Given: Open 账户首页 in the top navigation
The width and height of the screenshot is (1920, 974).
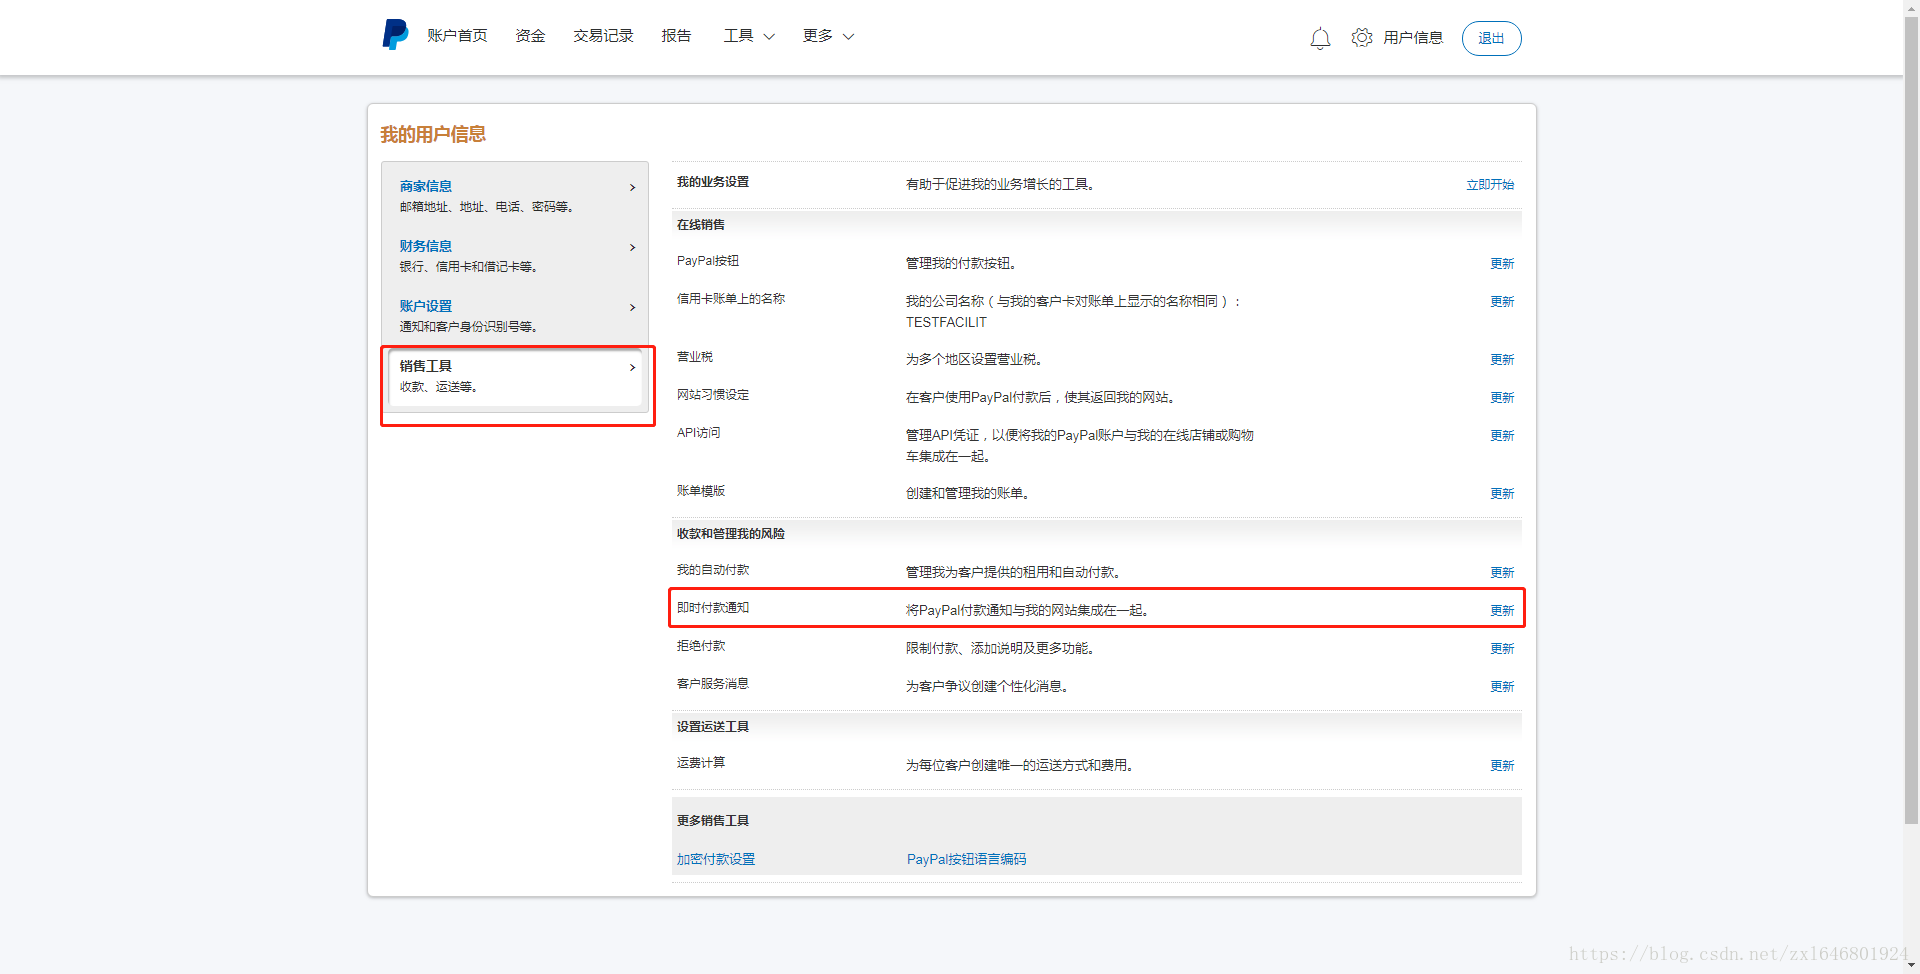Looking at the screenshot, I should coord(457,35).
